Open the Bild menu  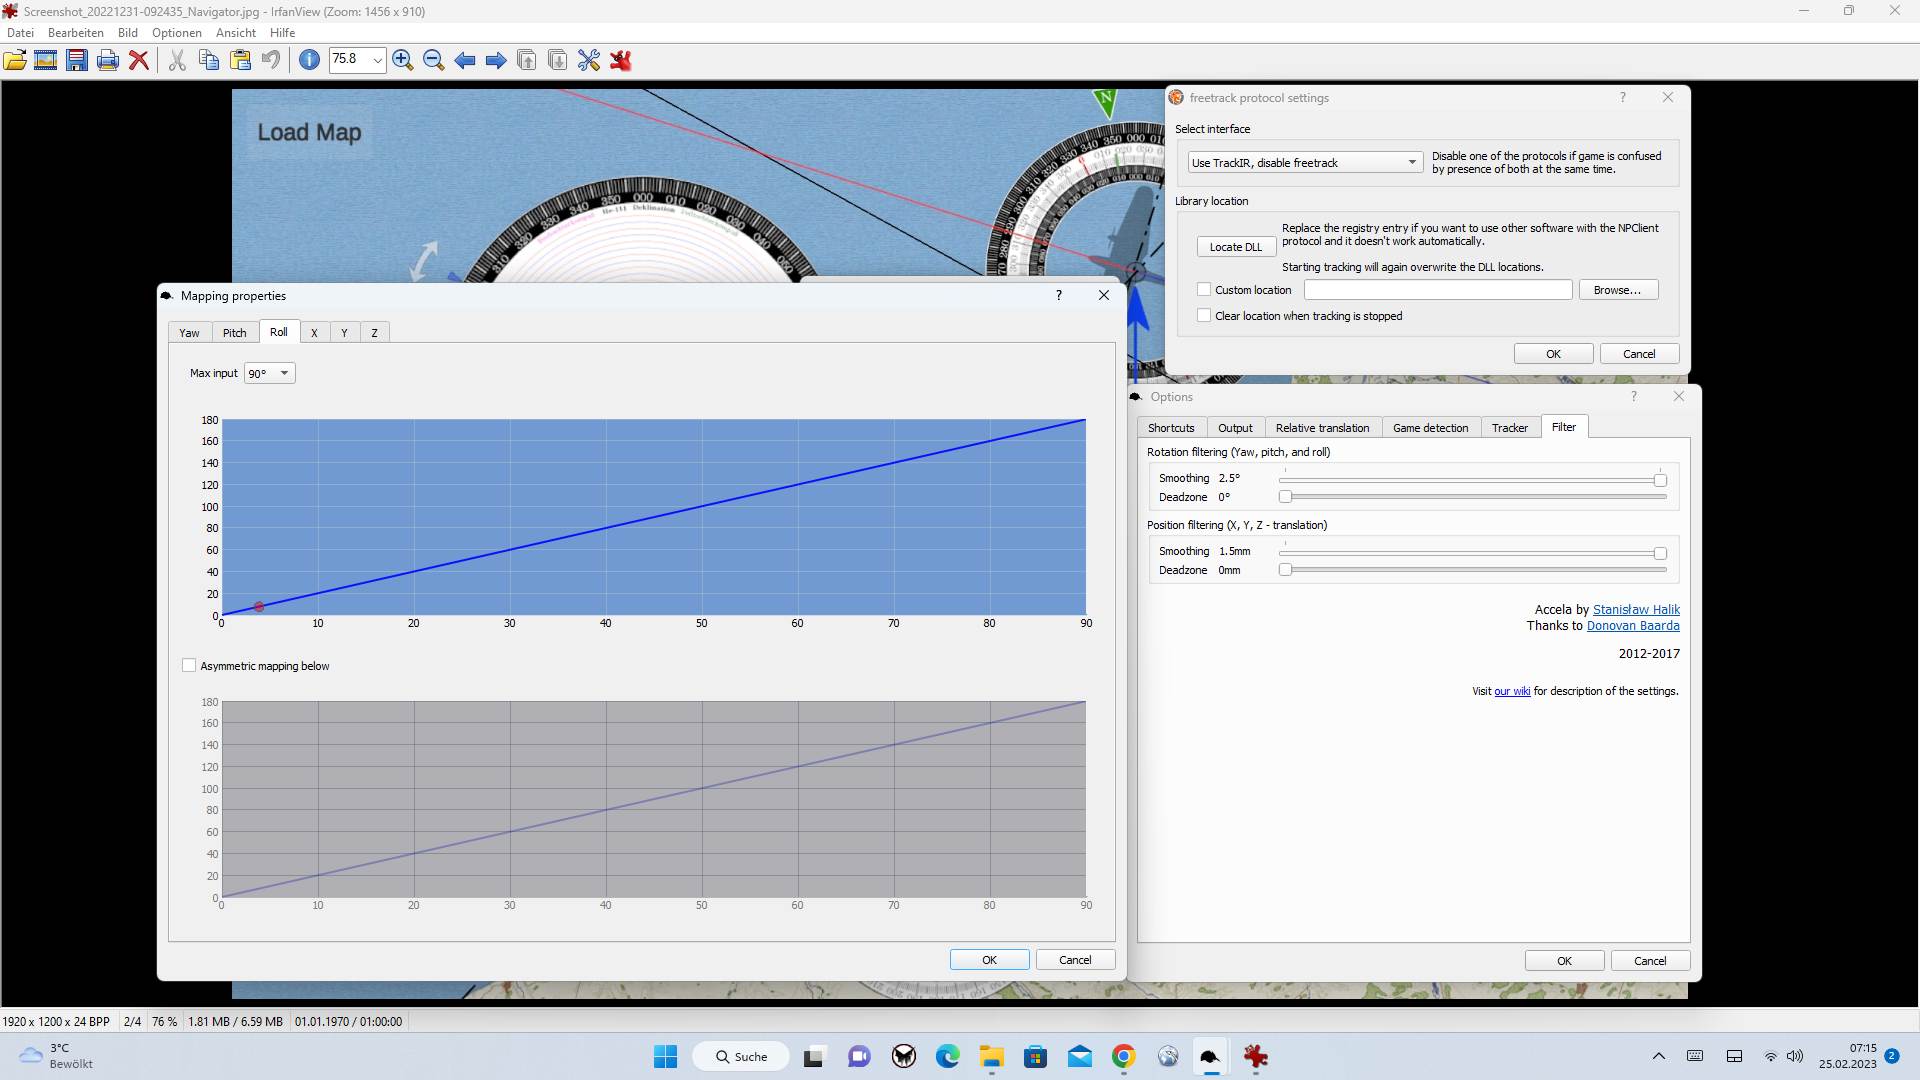[x=127, y=33]
